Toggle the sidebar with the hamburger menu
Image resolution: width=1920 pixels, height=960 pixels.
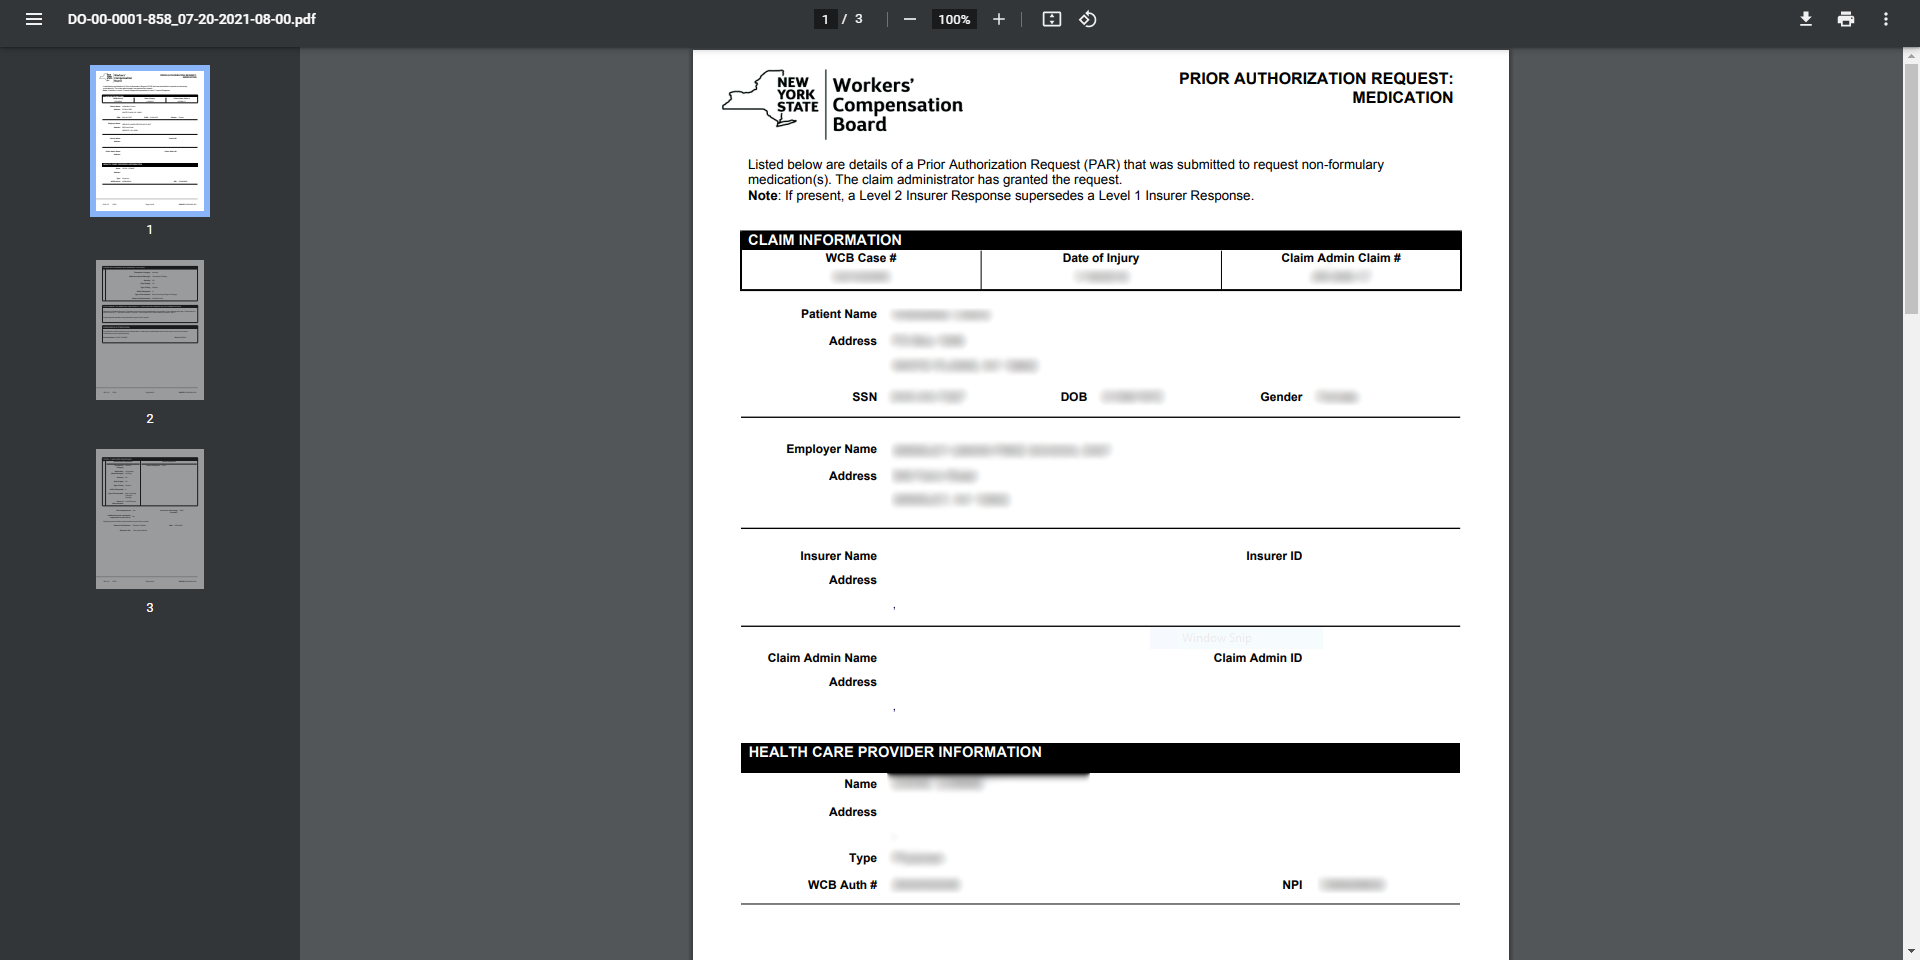coord(33,19)
